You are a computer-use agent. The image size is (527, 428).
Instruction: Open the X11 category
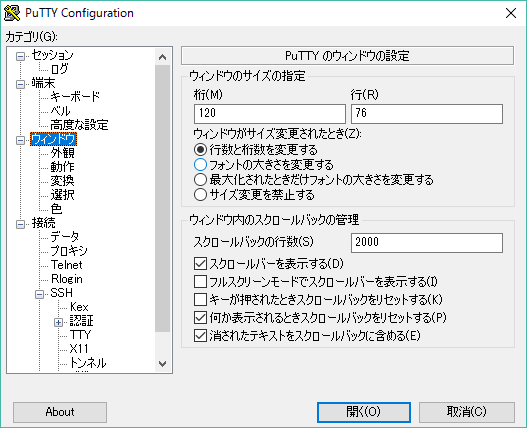point(79,349)
